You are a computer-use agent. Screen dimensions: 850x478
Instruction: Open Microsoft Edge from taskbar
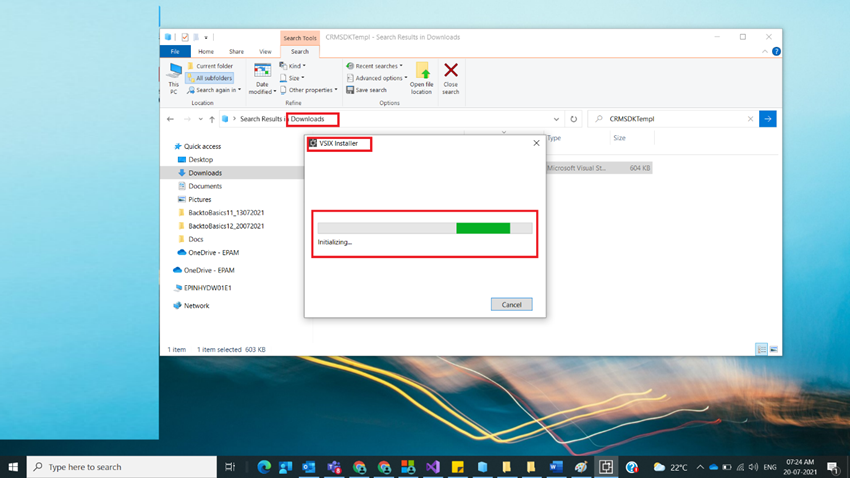coord(264,467)
